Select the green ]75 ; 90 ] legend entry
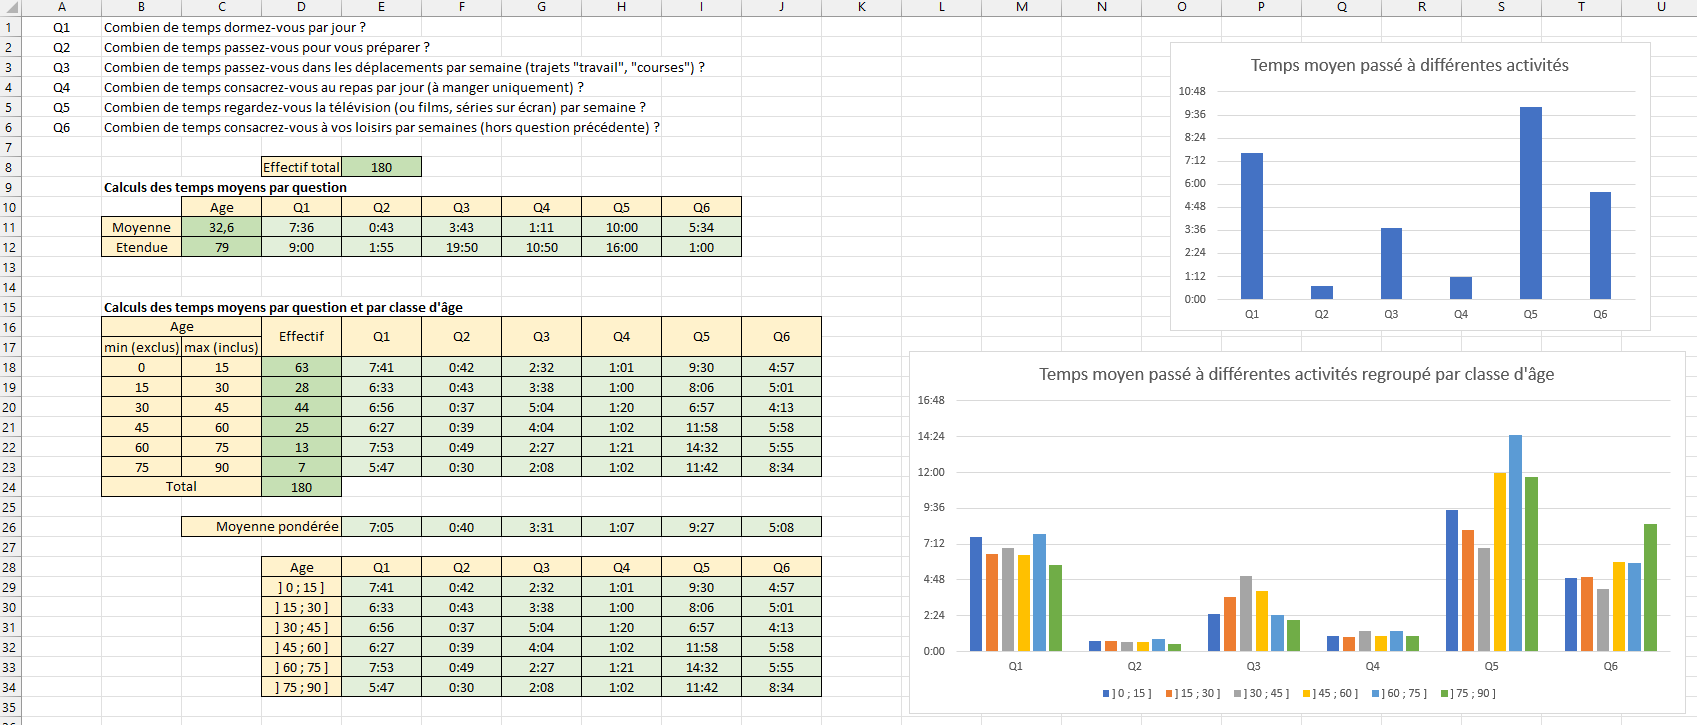The height and width of the screenshot is (725, 1697). 1468,693
